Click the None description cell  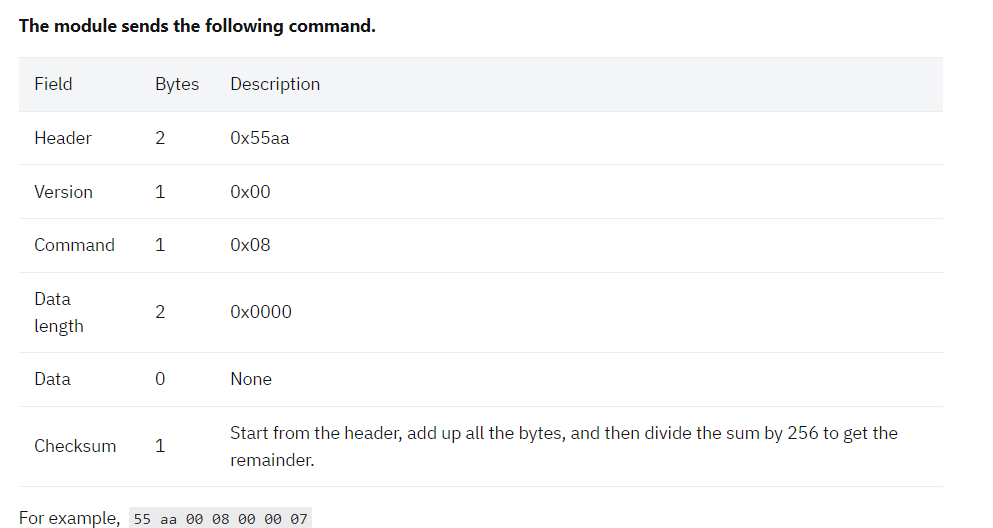pyautogui.click(x=251, y=379)
